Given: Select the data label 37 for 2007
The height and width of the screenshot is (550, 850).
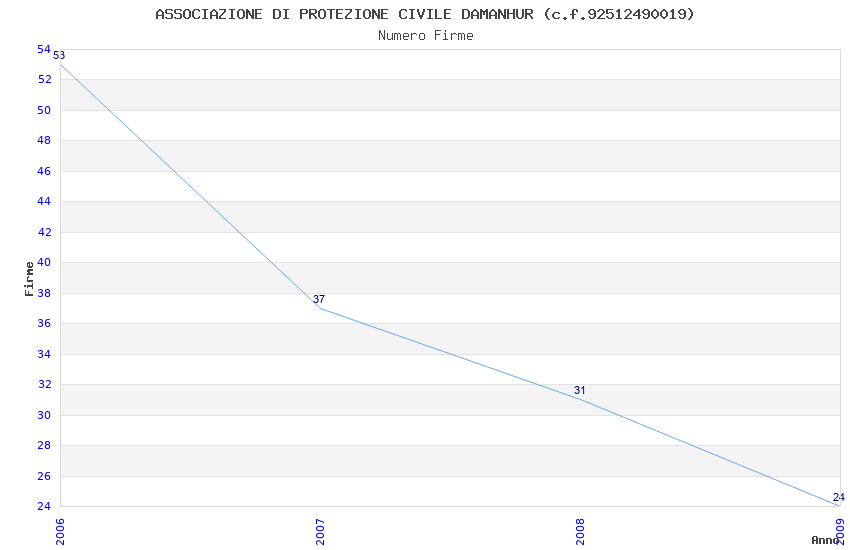Looking at the screenshot, I should coord(319,299).
